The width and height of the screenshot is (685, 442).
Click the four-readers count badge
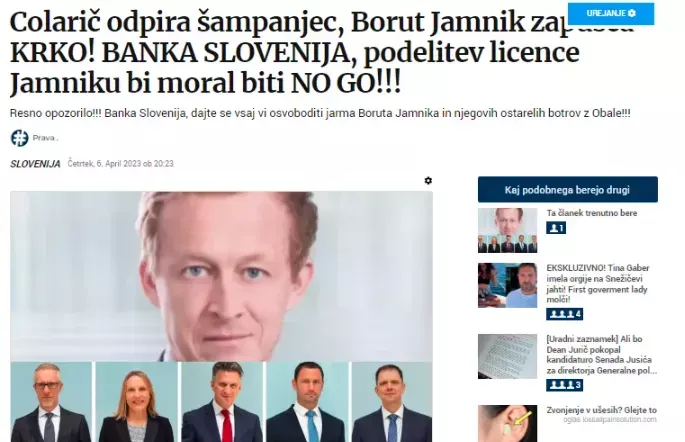564,314
